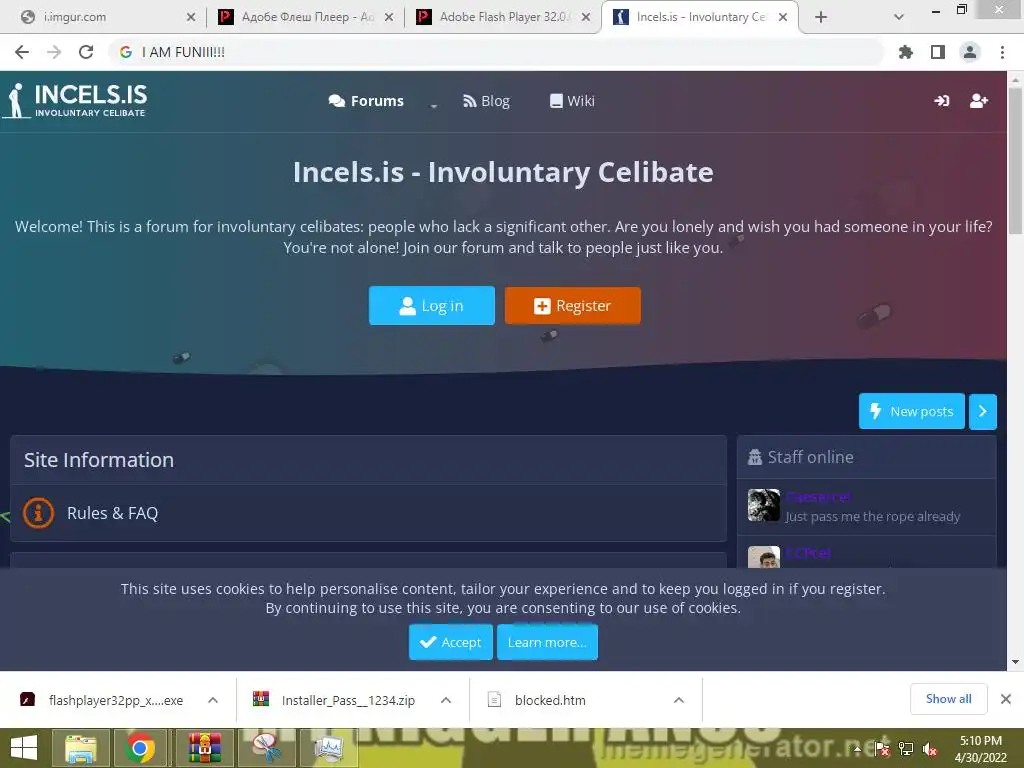Click the Staff online heading
The width and height of the screenshot is (1024, 768).
click(810, 457)
